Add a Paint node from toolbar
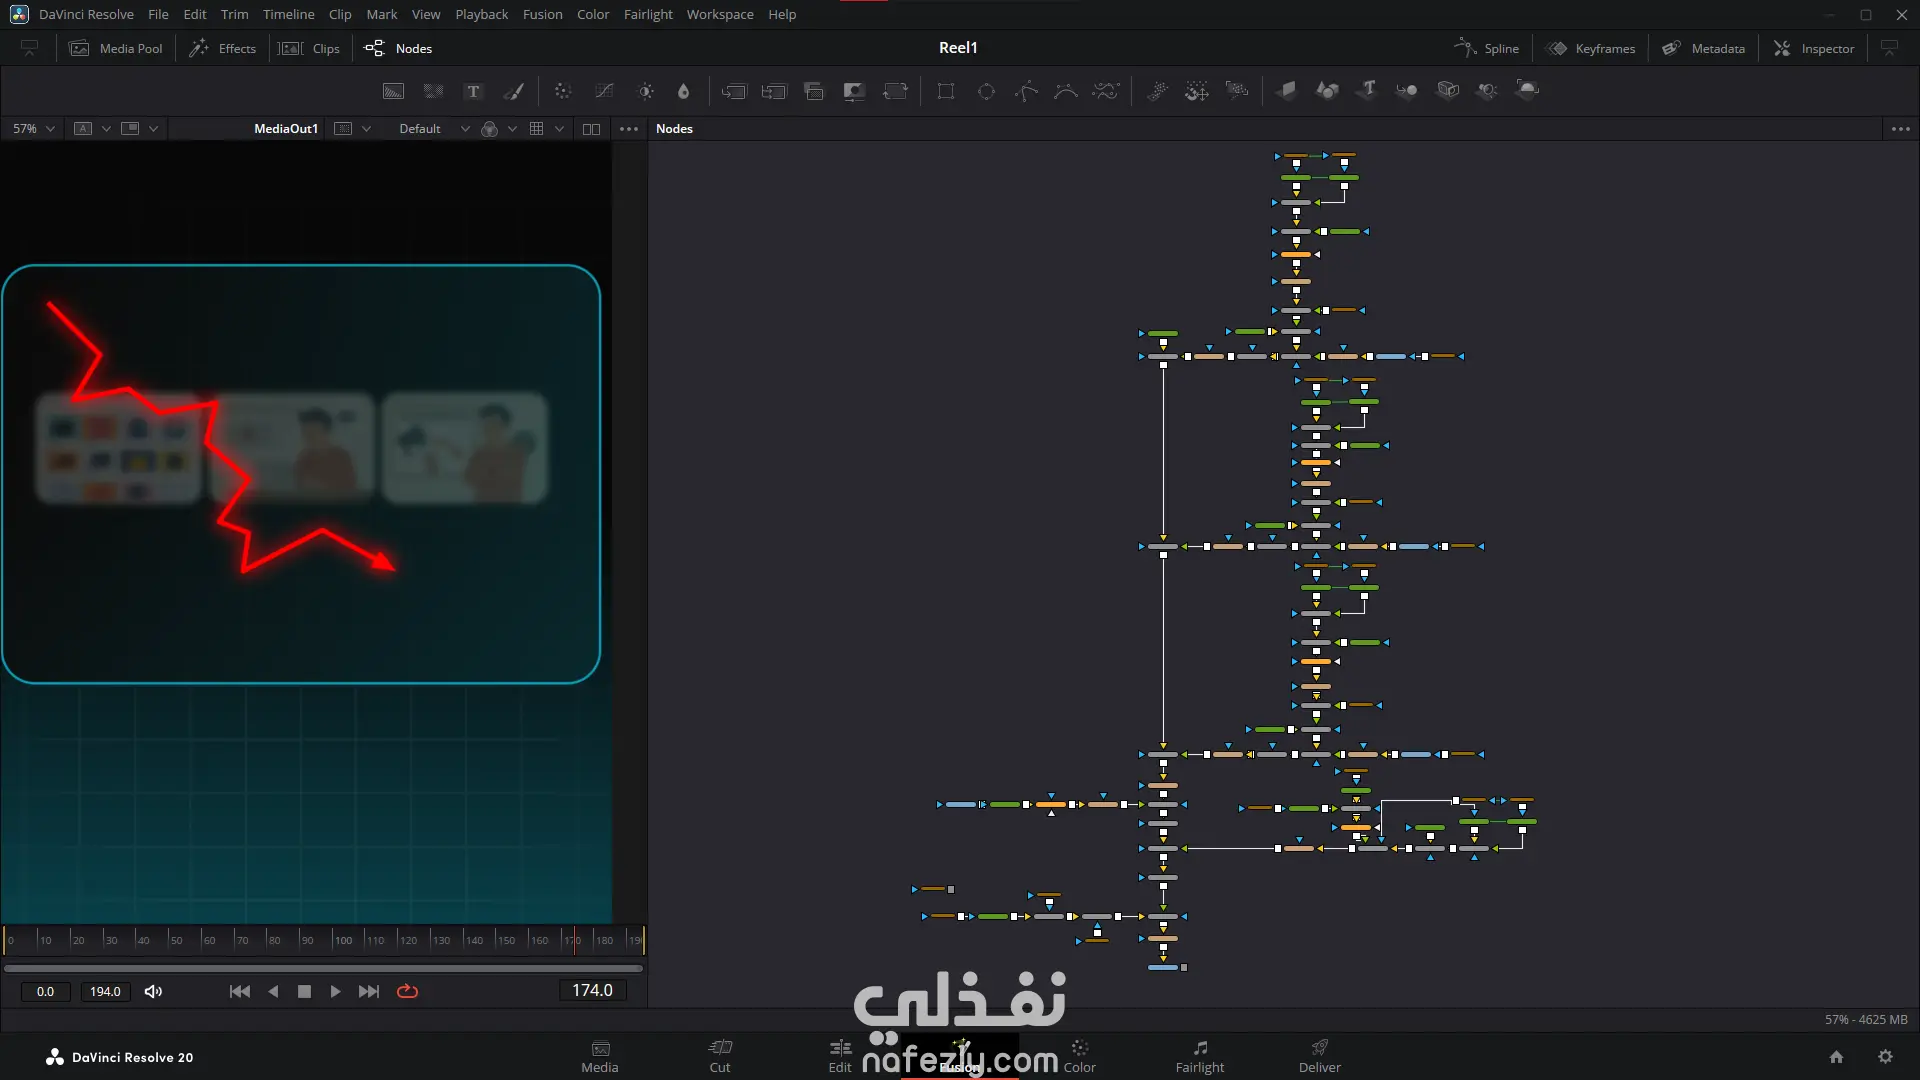 (x=514, y=91)
